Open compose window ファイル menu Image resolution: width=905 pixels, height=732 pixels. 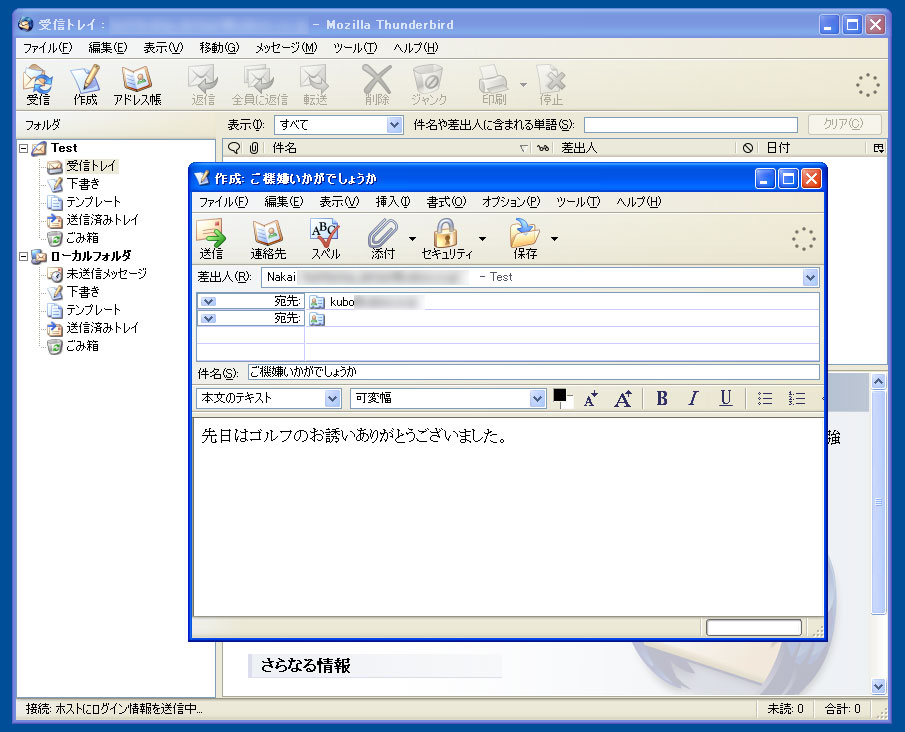coord(223,201)
